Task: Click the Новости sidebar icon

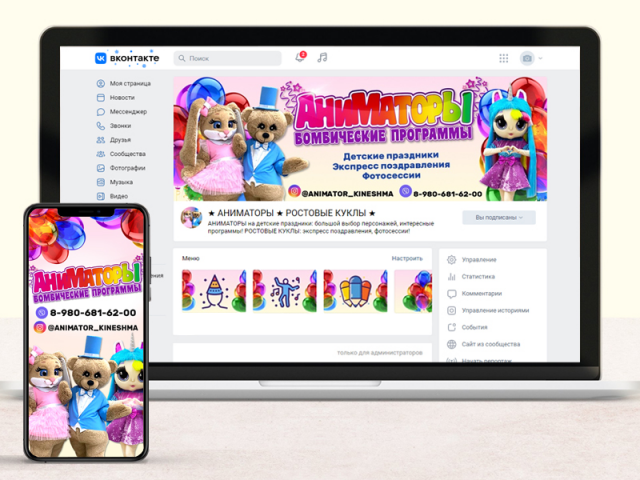Action: [x=100, y=98]
